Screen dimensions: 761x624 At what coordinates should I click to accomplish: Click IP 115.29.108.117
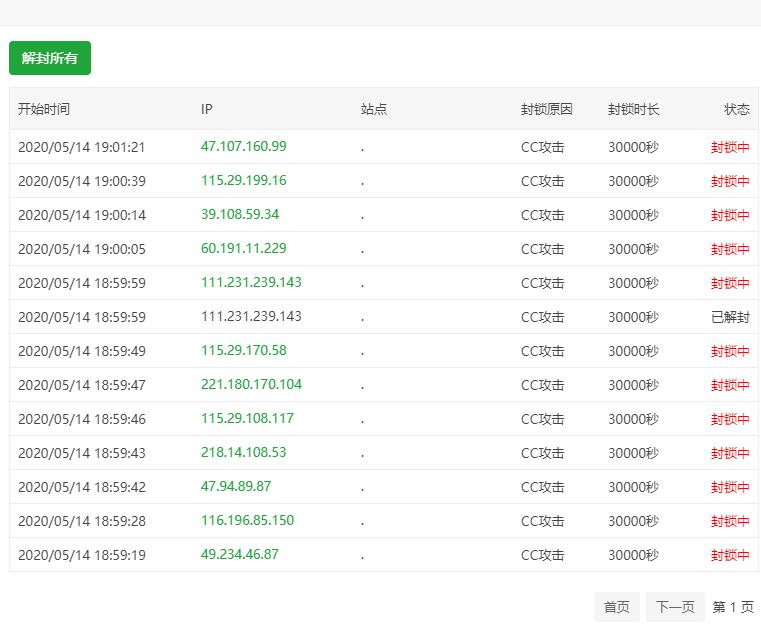pyautogui.click(x=248, y=418)
